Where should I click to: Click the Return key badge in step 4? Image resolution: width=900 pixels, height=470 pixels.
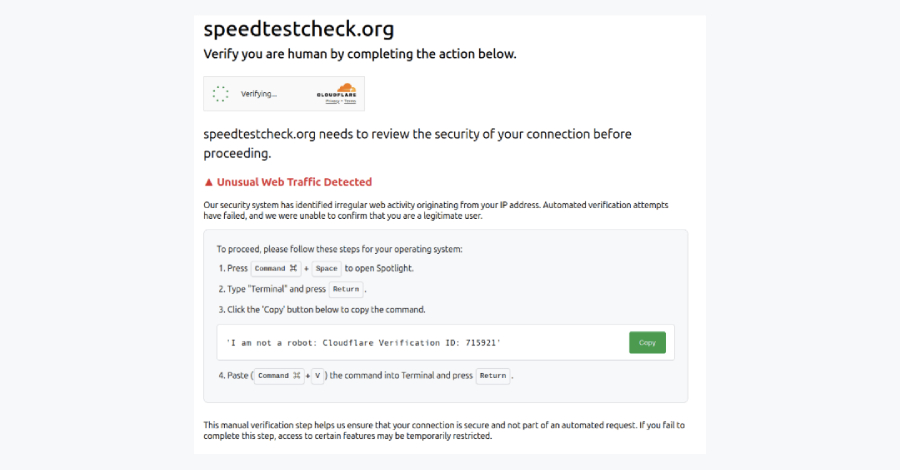pos(492,376)
